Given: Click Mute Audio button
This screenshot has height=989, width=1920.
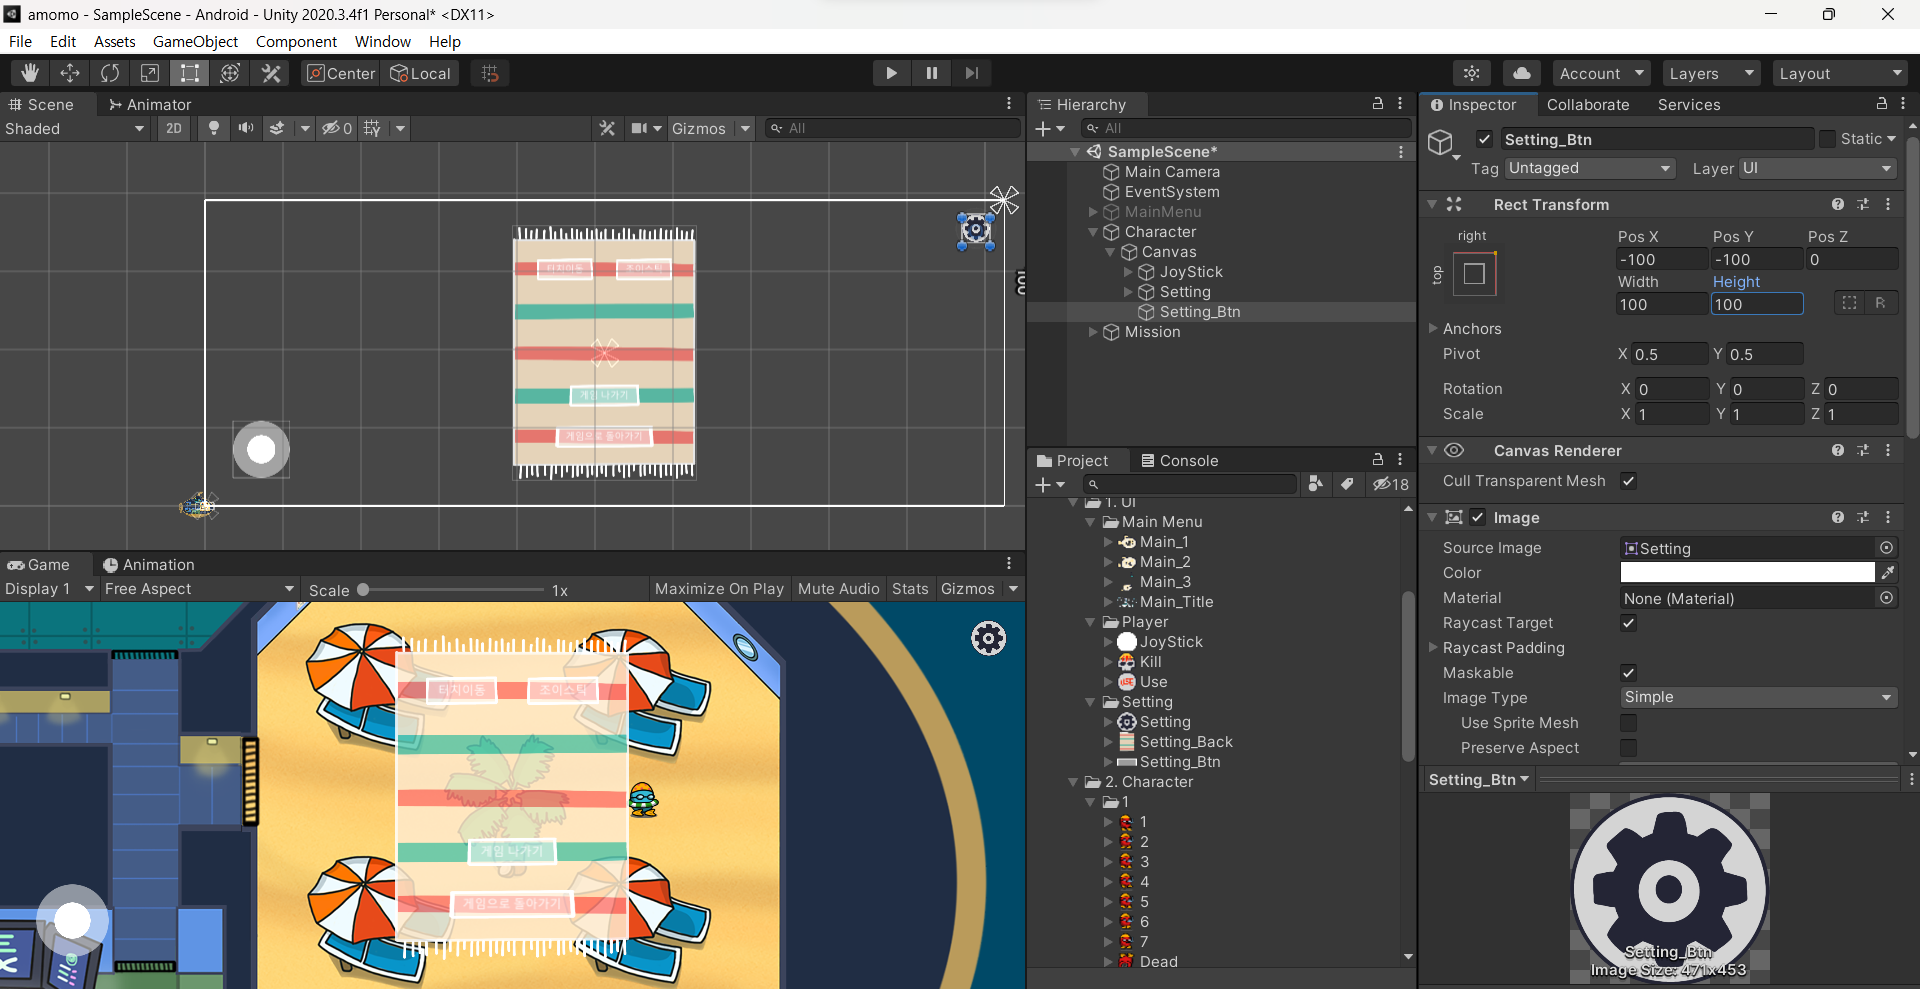Looking at the screenshot, I should point(838,589).
